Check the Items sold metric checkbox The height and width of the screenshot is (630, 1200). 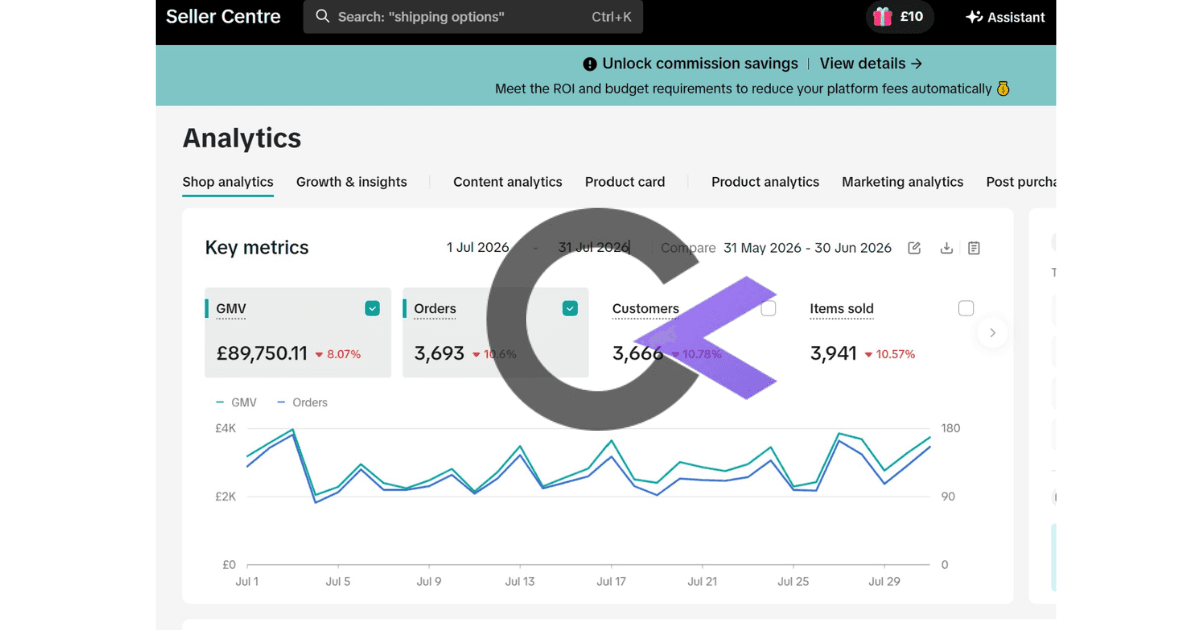966,309
